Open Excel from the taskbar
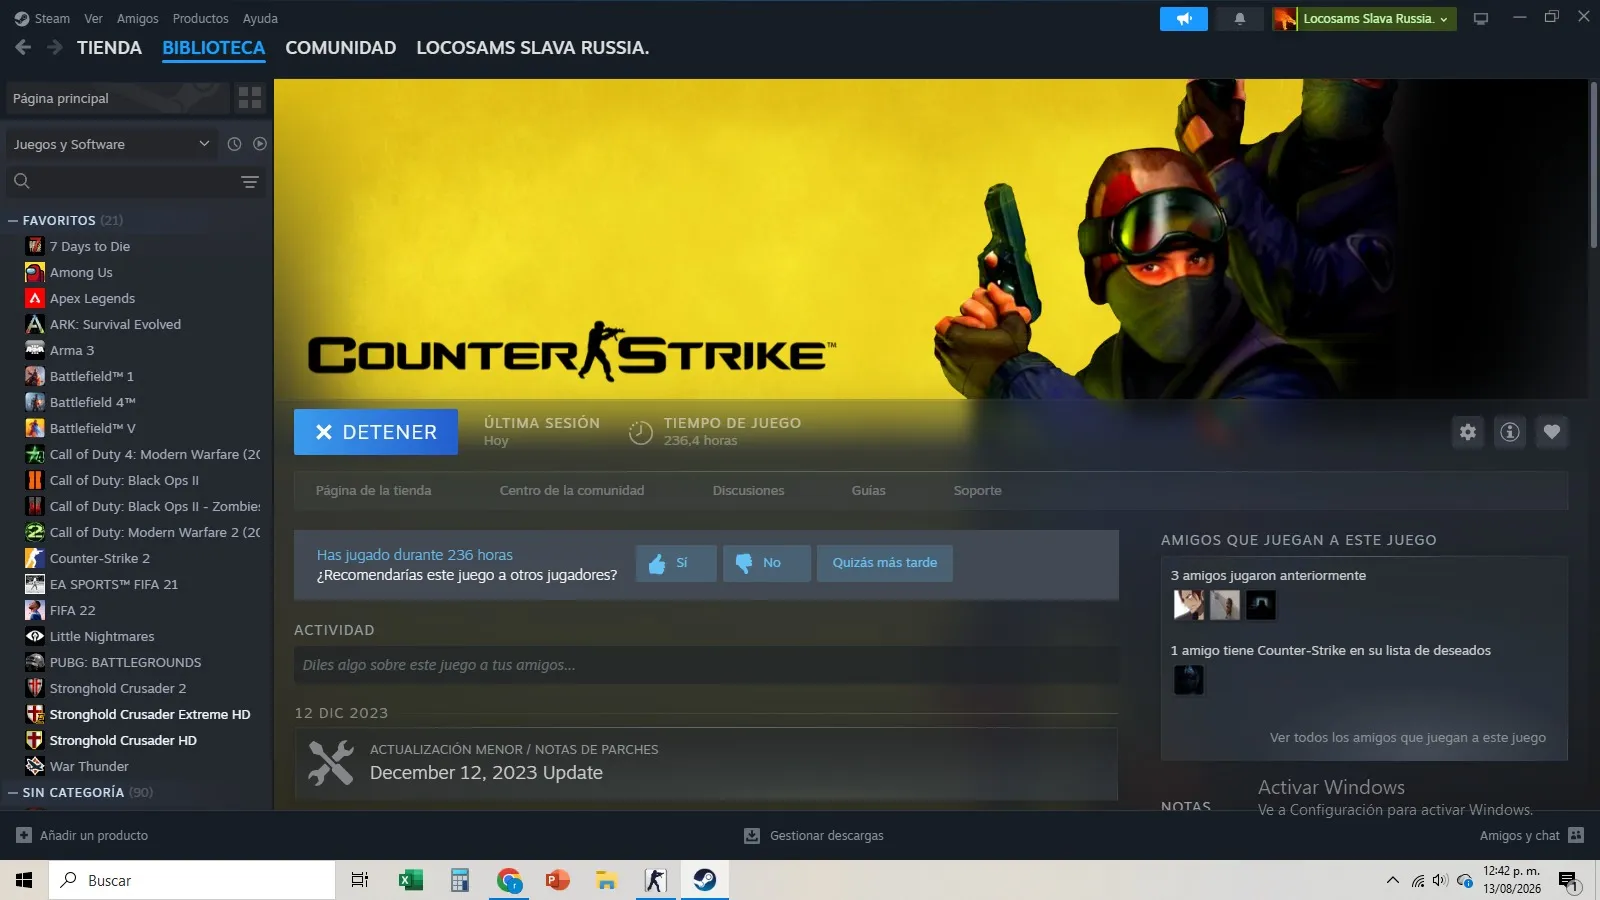The width and height of the screenshot is (1600, 900). pyautogui.click(x=410, y=880)
